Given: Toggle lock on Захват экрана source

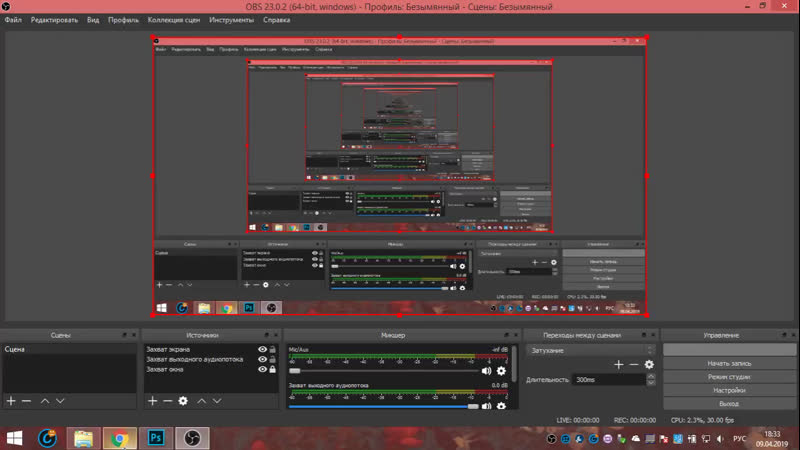Looking at the screenshot, I should coord(272,349).
